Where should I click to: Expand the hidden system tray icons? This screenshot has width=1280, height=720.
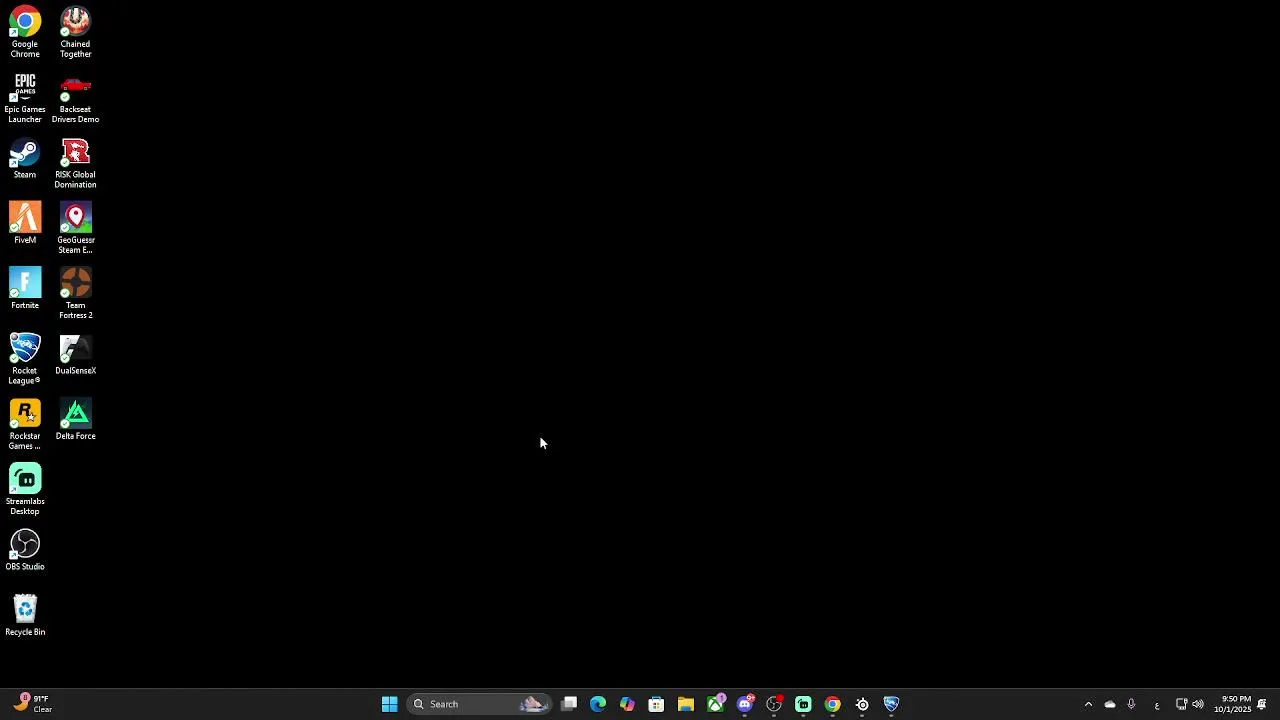point(1088,704)
